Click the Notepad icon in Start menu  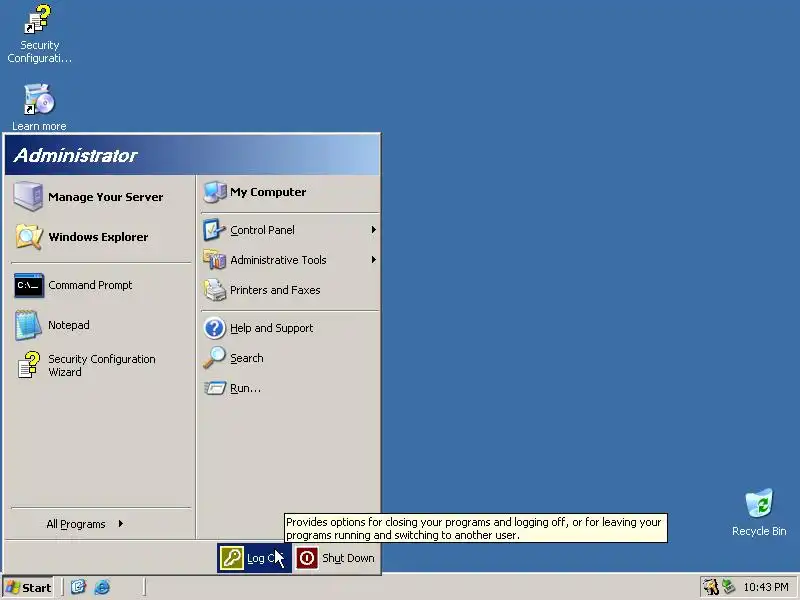(x=29, y=325)
